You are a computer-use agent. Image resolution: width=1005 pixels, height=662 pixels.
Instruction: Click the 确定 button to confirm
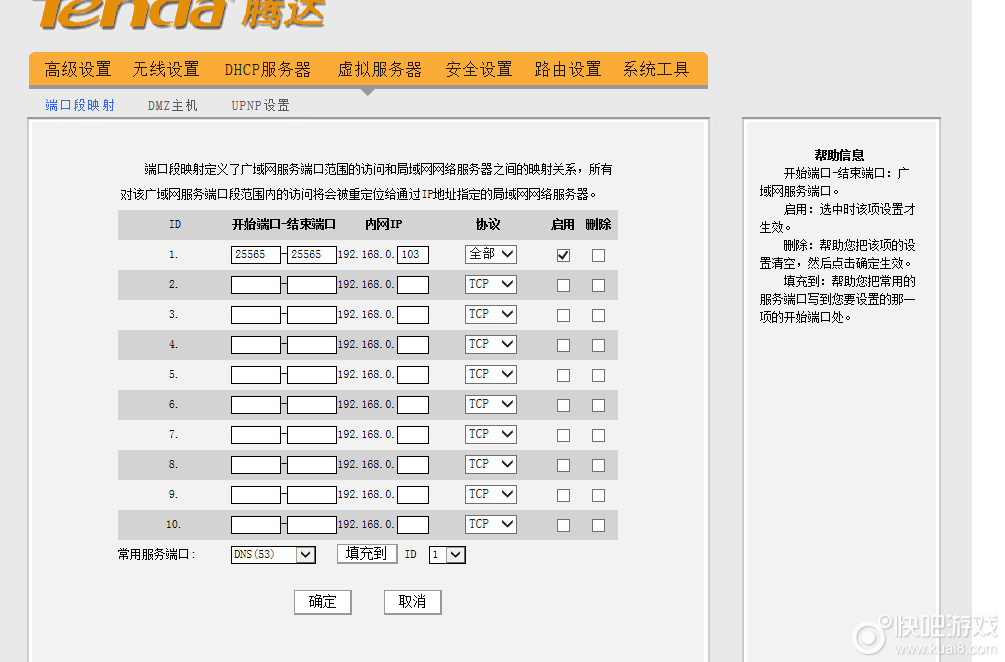click(x=323, y=602)
